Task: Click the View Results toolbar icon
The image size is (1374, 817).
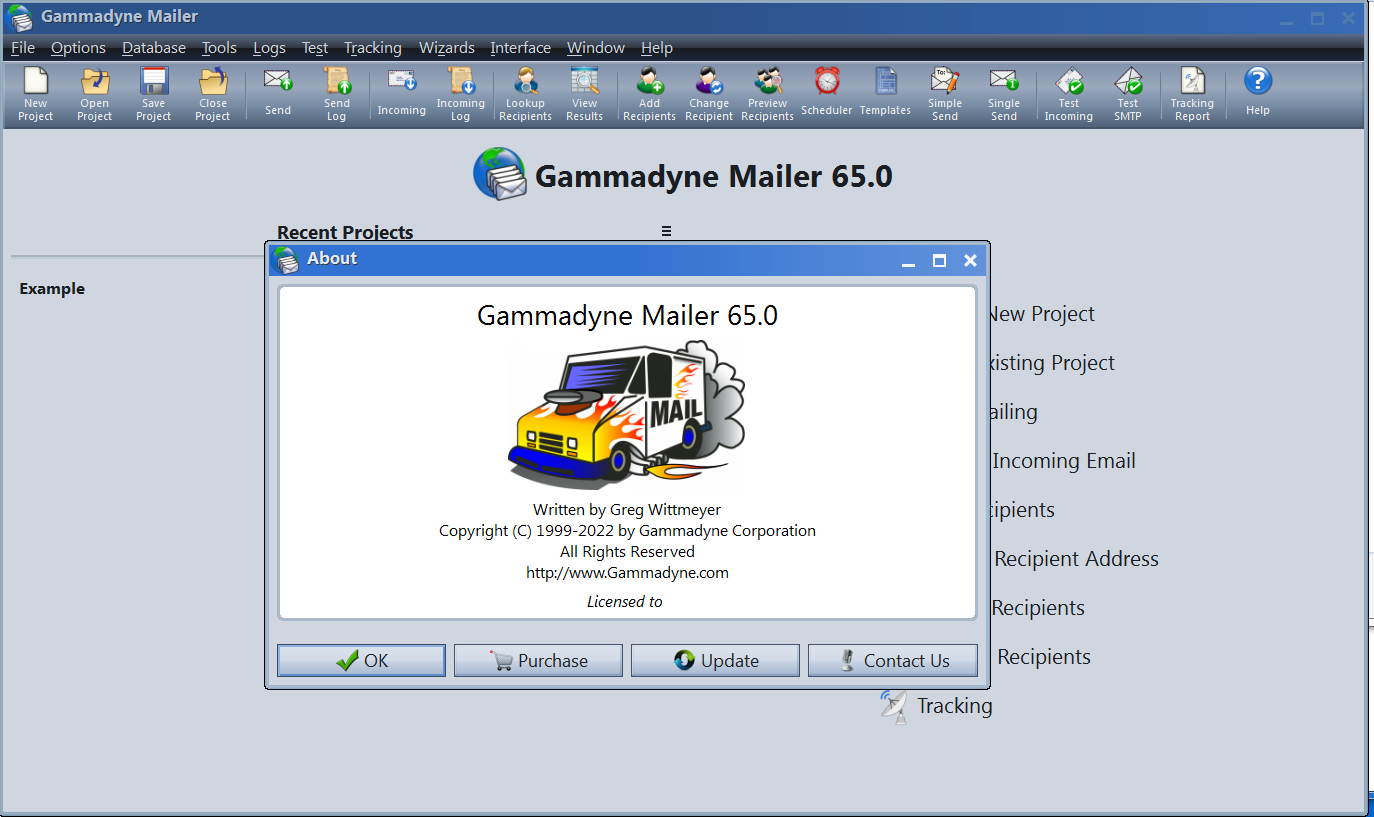Action: (x=584, y=94)
